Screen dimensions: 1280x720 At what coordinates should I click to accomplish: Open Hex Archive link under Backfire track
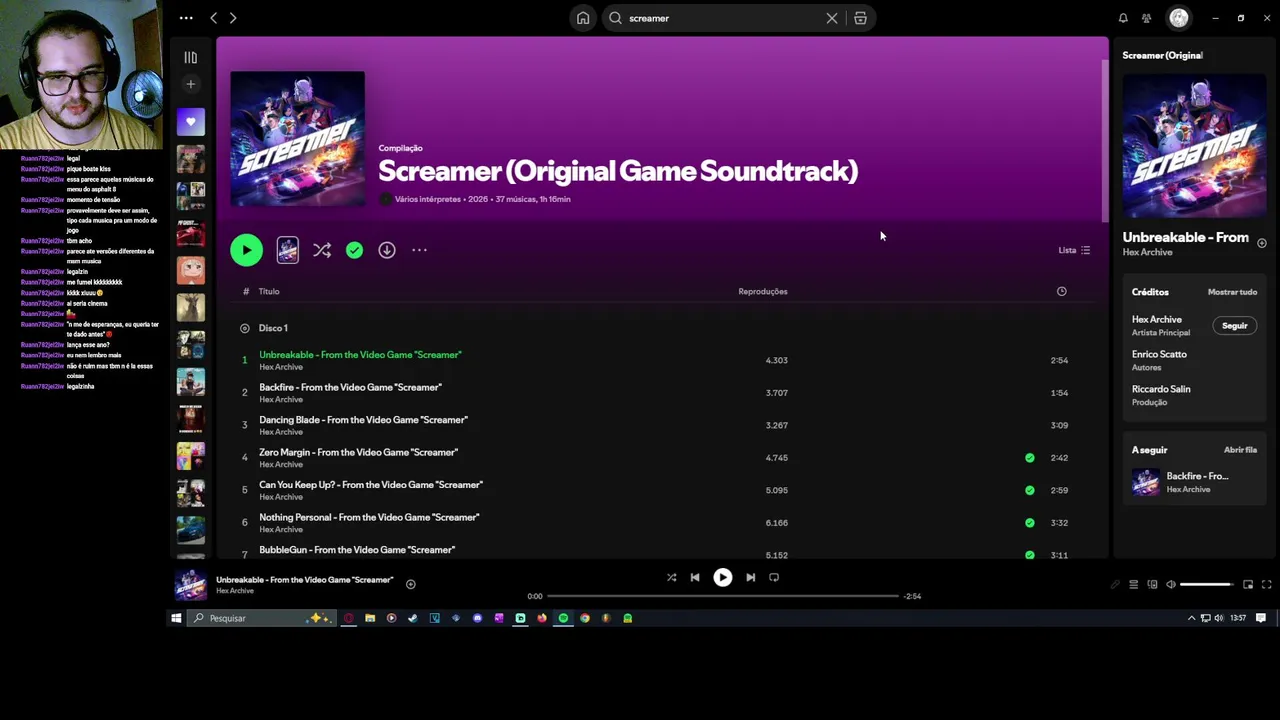click(x=281, y=400)
